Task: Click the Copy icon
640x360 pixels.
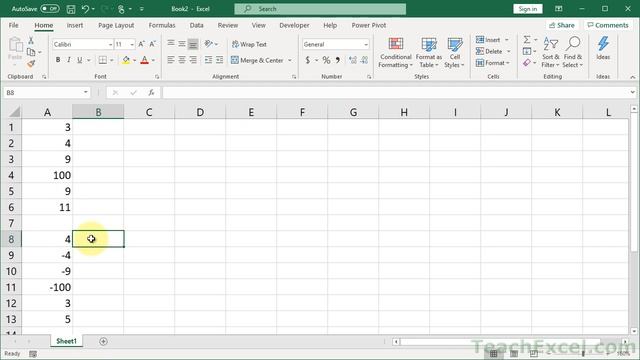Action: tap(31, 52)
